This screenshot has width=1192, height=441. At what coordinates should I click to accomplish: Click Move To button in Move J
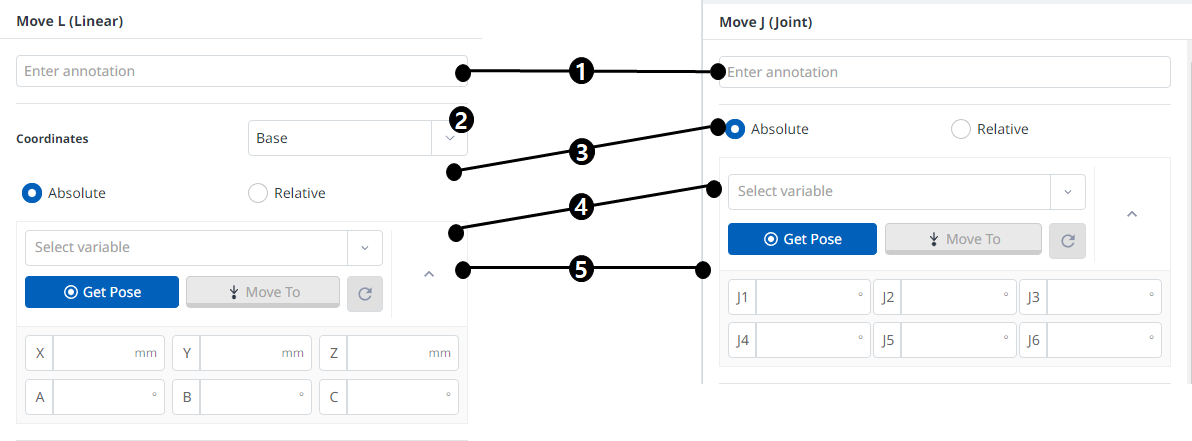(x=964, y=239)
